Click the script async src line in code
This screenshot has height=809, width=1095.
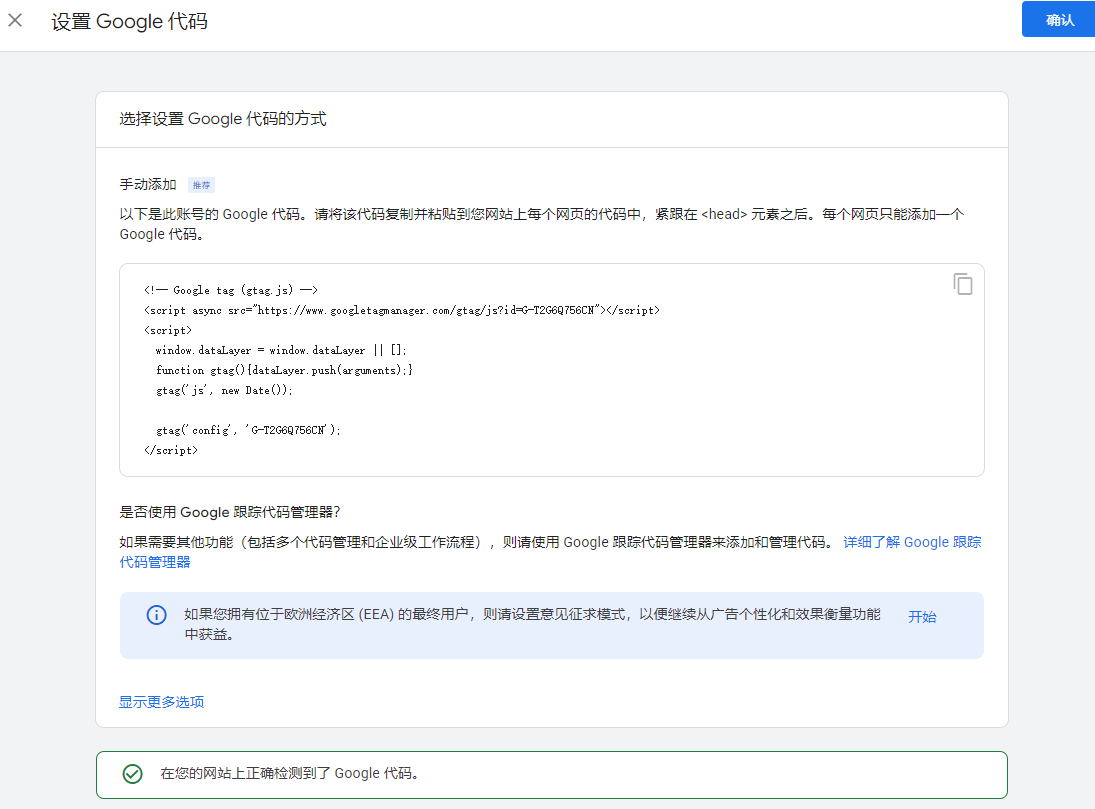click(x=402, y=310)
